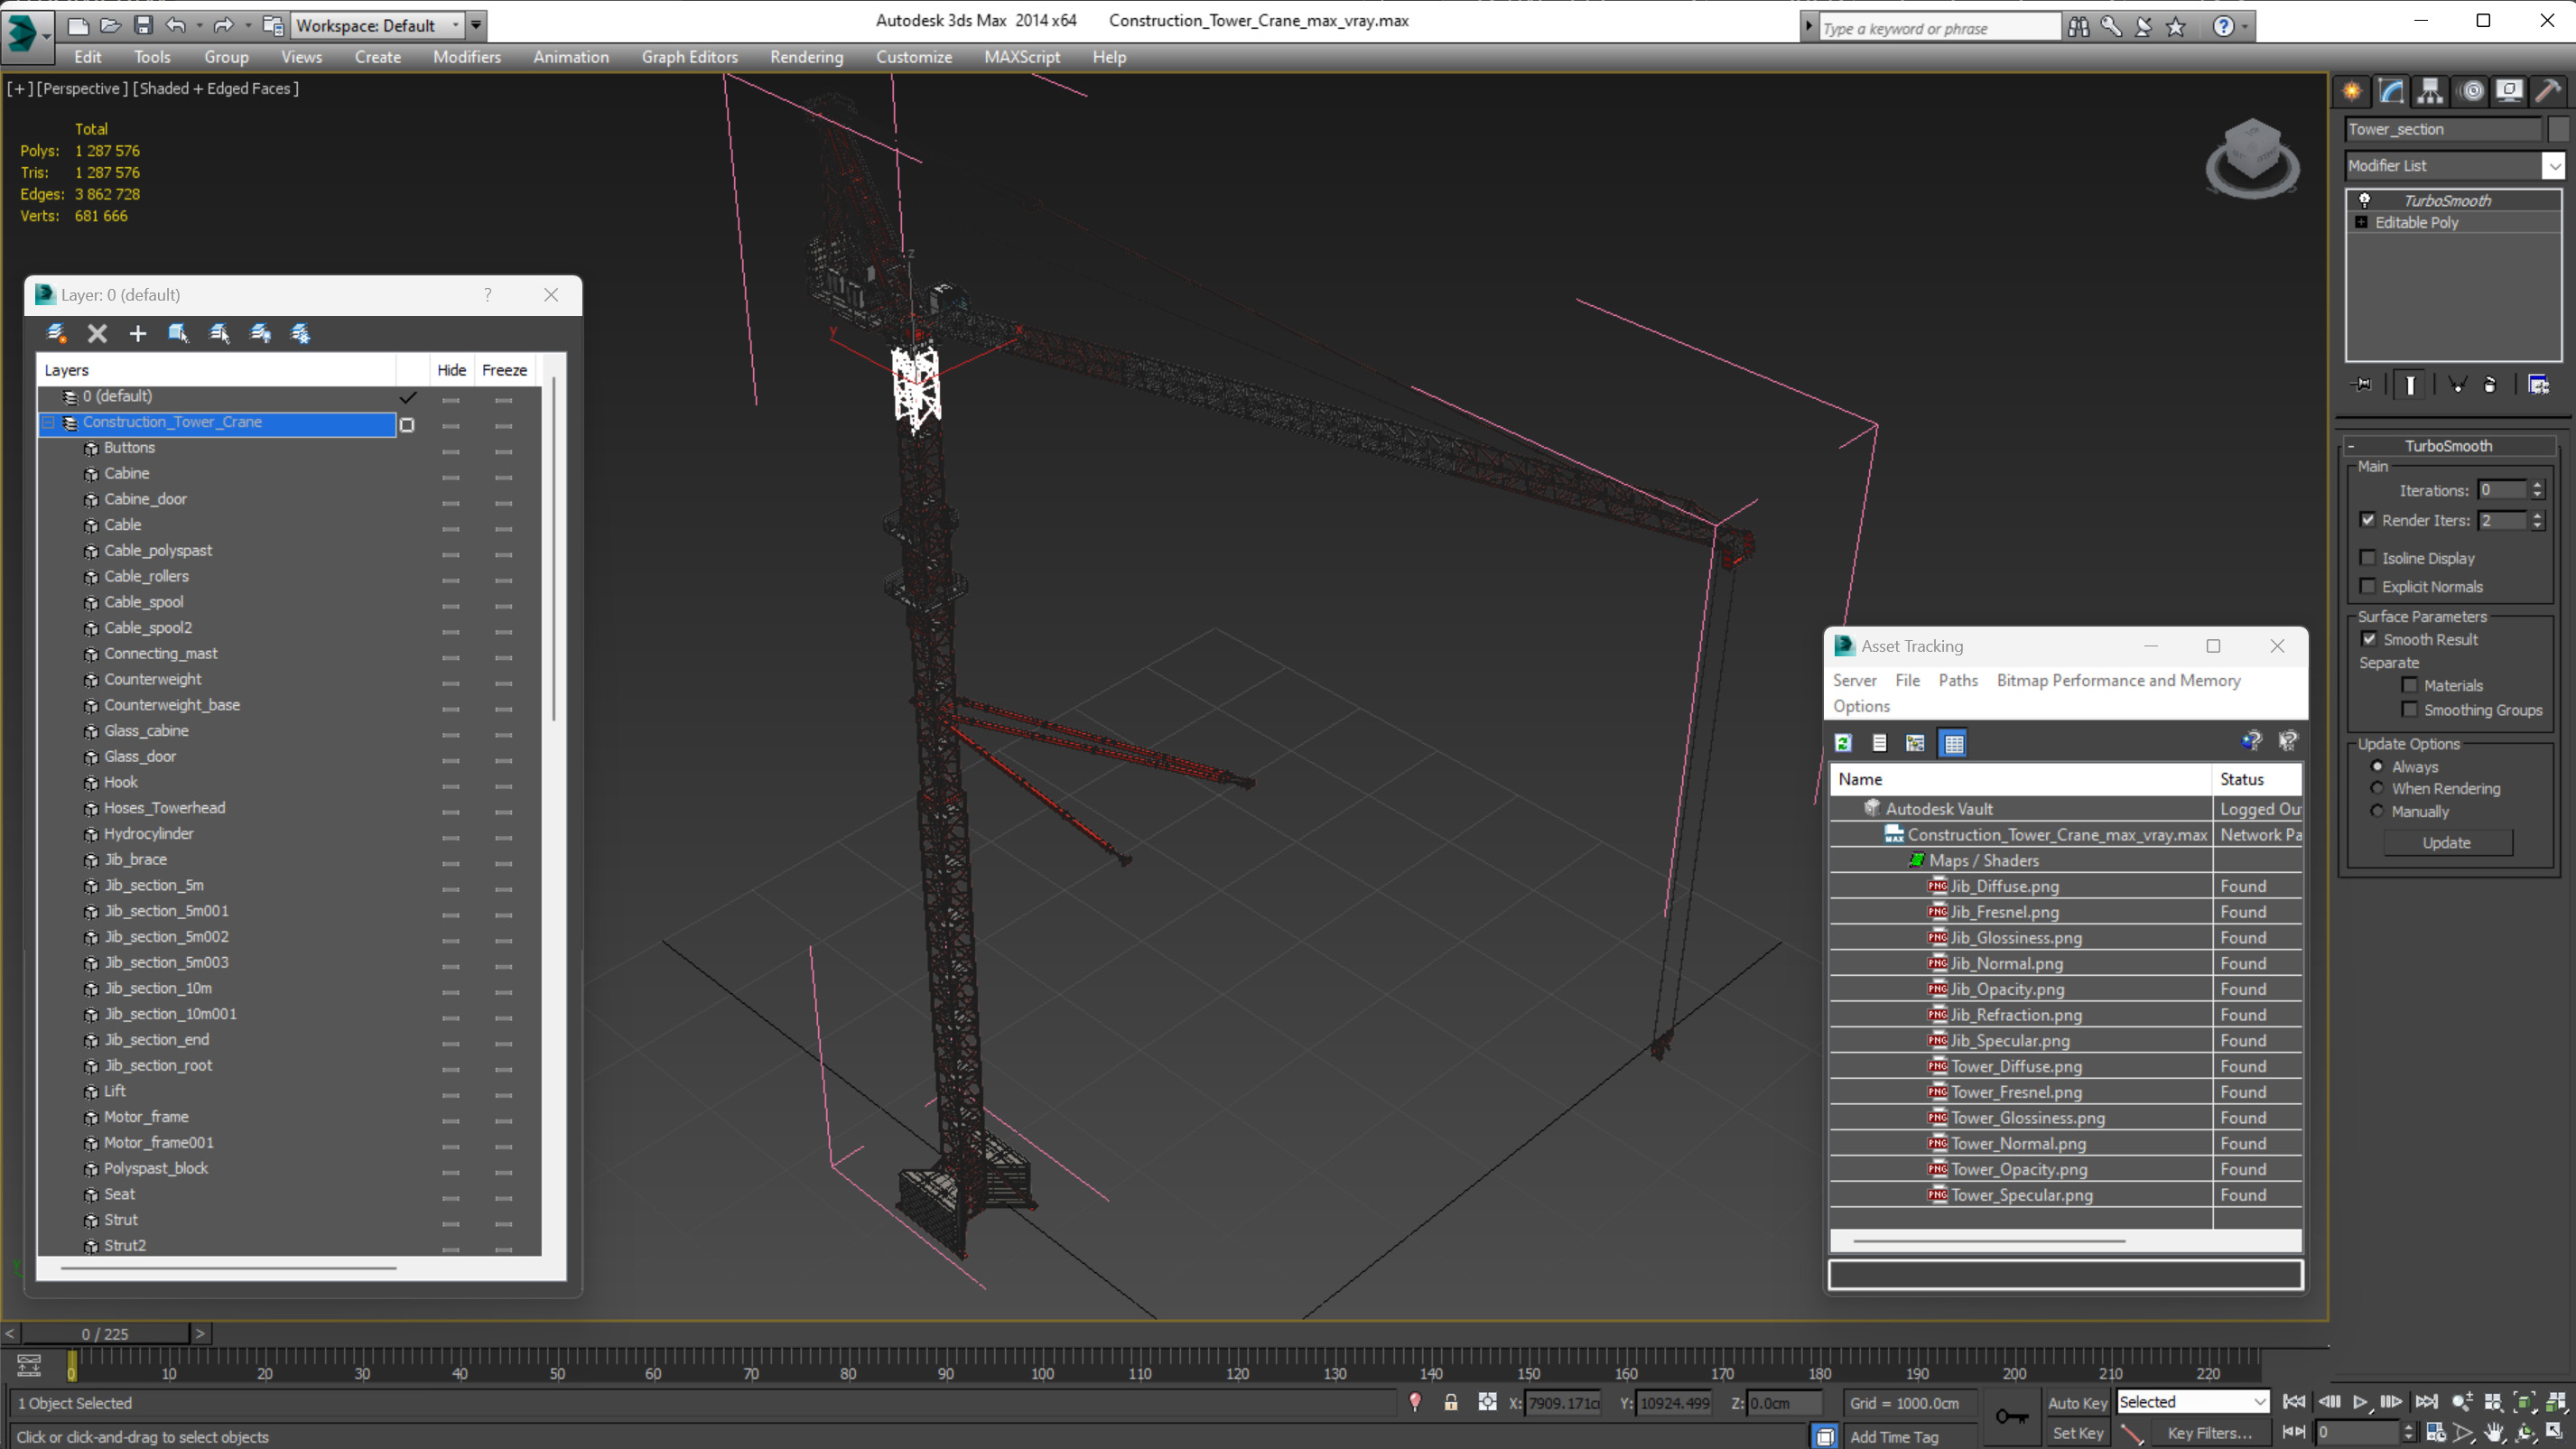Click the ViewCube navigation widget

coord(2252,159)
